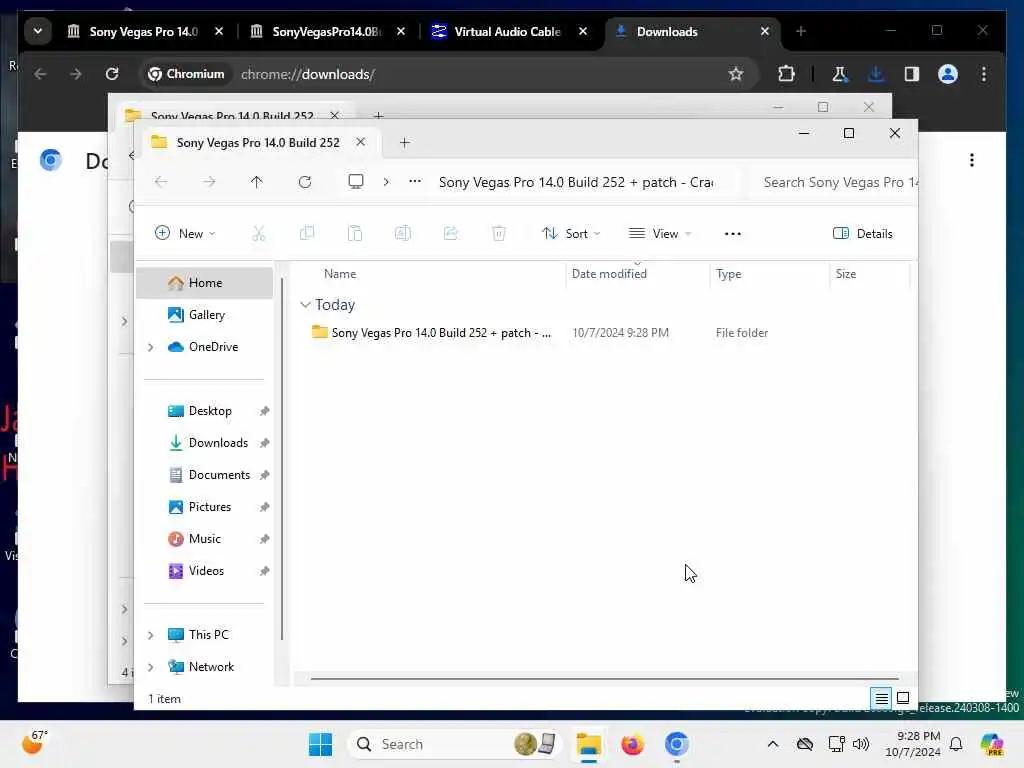Click the horizontal scrollbar in the file list
The height and width of the screenshot is (768, 1024).
604,679
